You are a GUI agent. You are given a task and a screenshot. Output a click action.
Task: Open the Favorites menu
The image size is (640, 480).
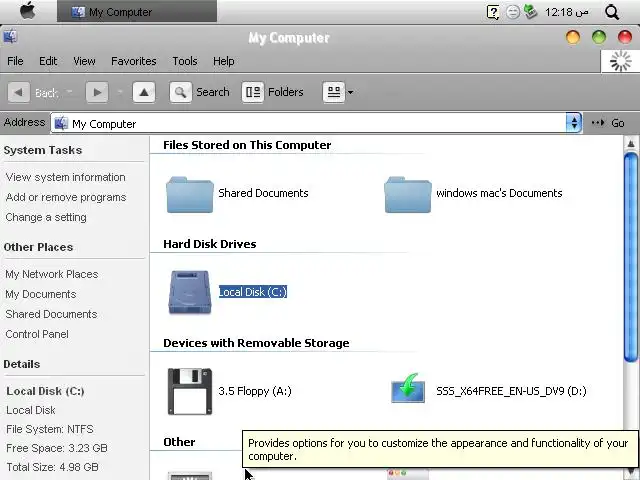coord(133,61)
